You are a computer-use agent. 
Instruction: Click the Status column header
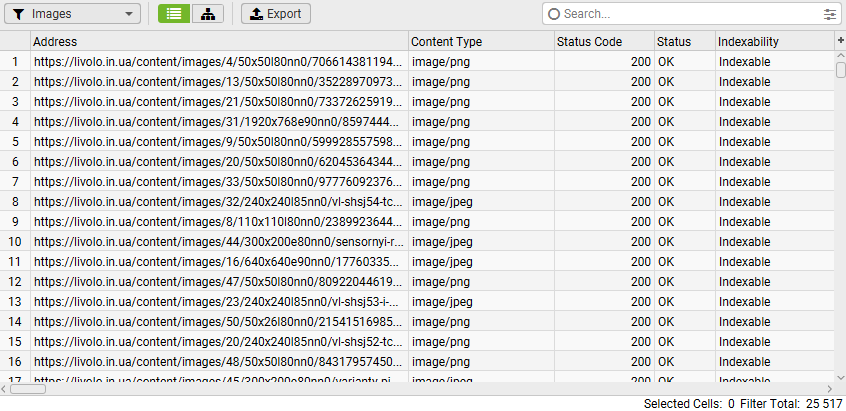(x=684, y=42)
